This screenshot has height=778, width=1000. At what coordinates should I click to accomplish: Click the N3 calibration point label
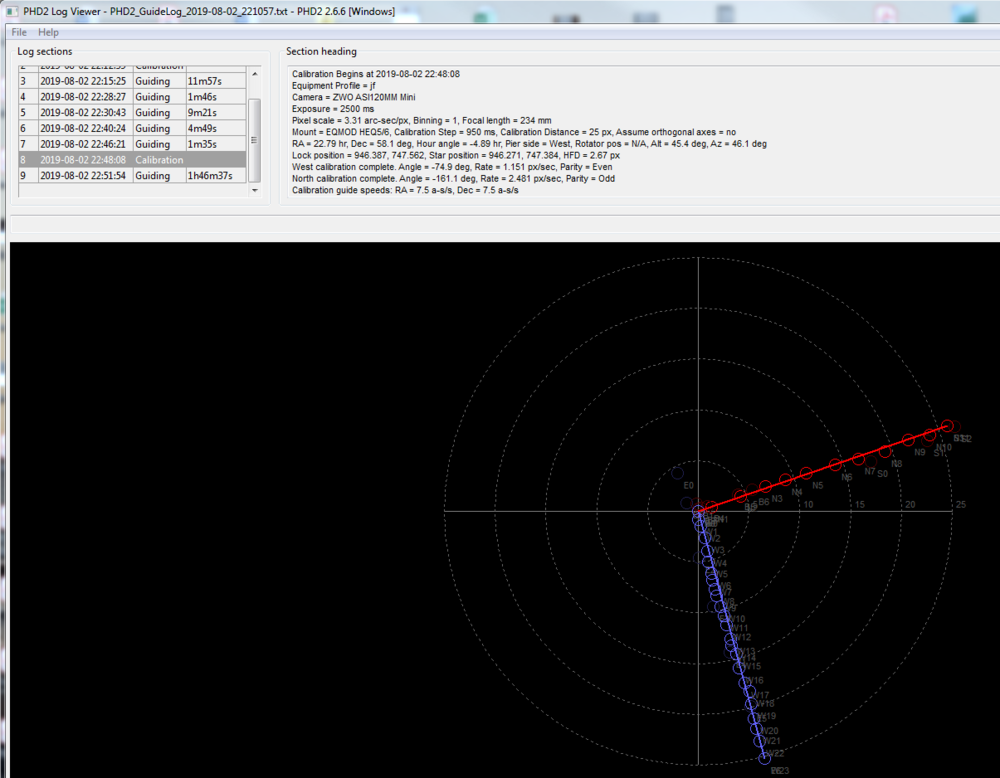click(777, 499)
